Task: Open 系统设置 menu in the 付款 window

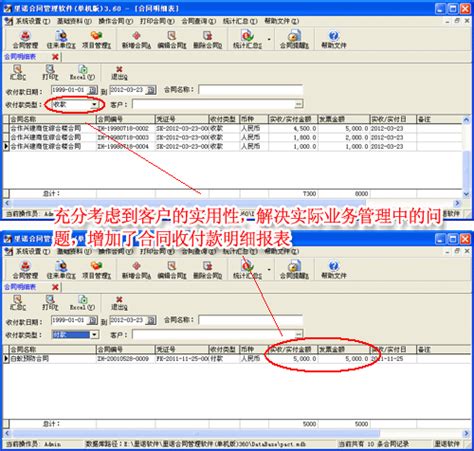Action: point(33,251)
